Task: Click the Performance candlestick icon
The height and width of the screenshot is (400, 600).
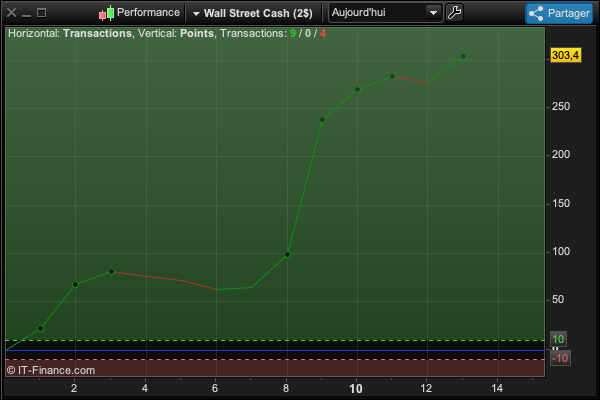Action: pyautogui.click(x=106, y=13)
